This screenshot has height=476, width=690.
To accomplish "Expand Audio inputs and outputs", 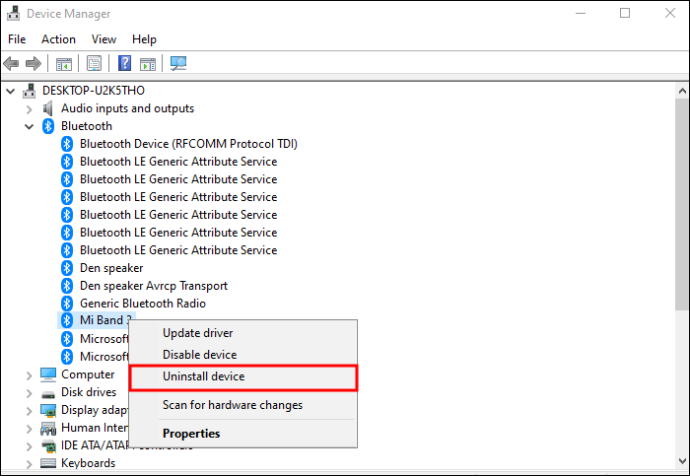I will 29,109.
